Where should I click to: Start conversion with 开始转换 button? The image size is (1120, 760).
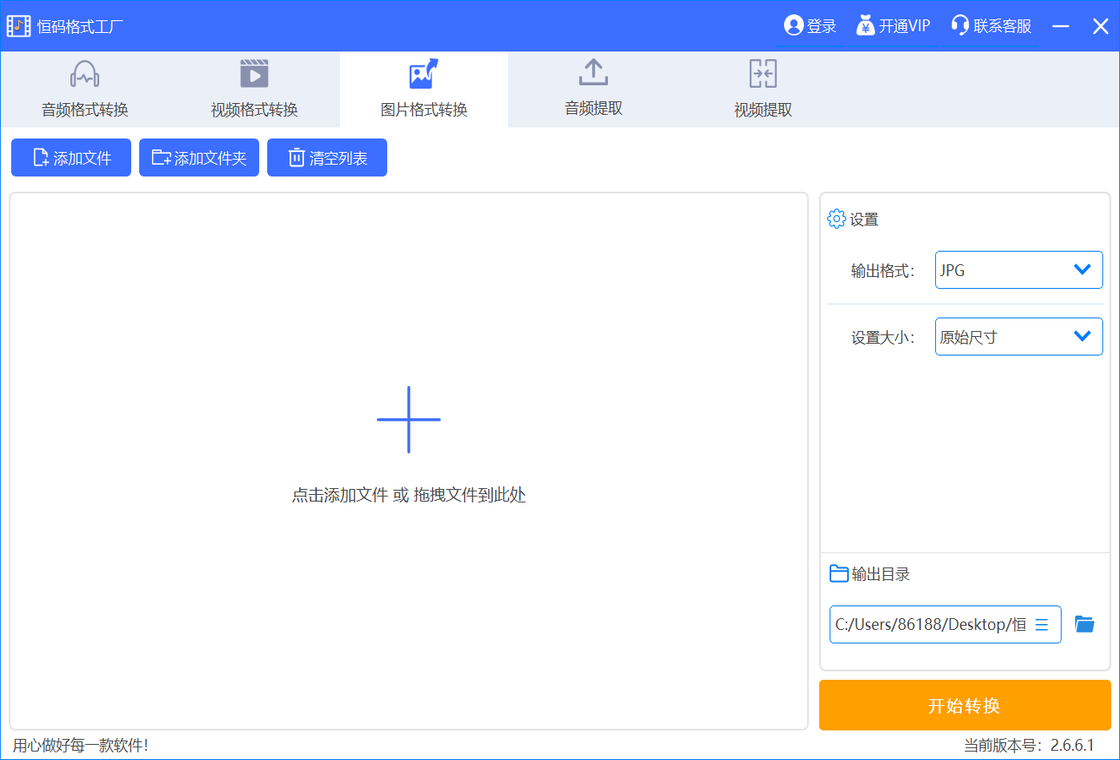point(964,706)
